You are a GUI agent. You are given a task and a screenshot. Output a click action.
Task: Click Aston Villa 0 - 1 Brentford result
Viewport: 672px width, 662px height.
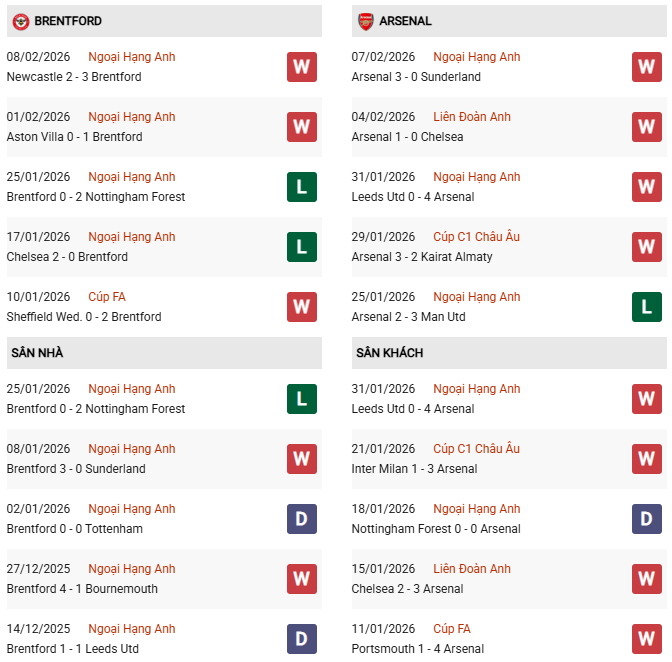74,137
